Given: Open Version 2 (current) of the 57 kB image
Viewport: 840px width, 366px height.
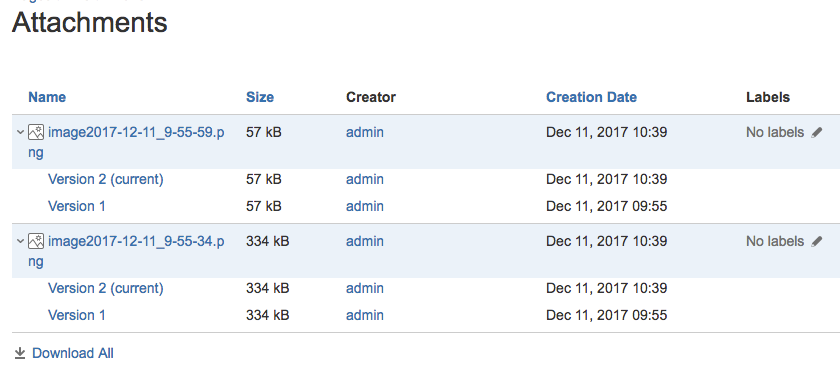Looking at the screenshot, I should pyautogui.click(x=106, y=179).
